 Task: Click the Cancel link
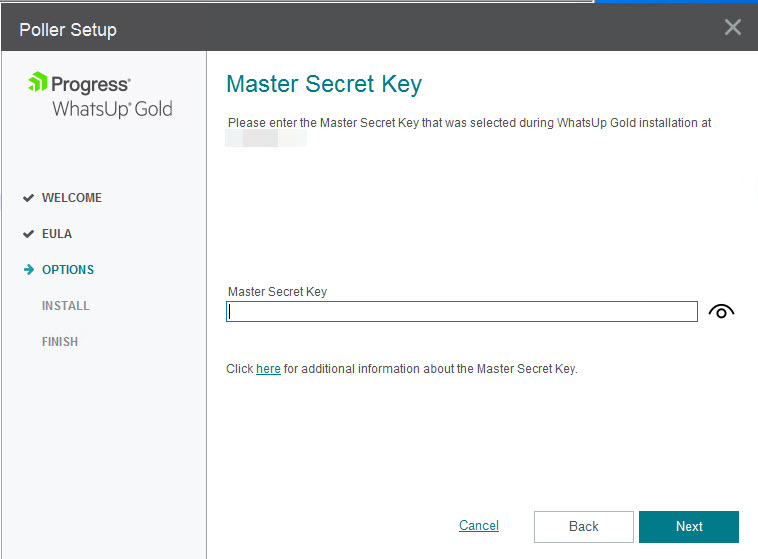pos(479,526)
